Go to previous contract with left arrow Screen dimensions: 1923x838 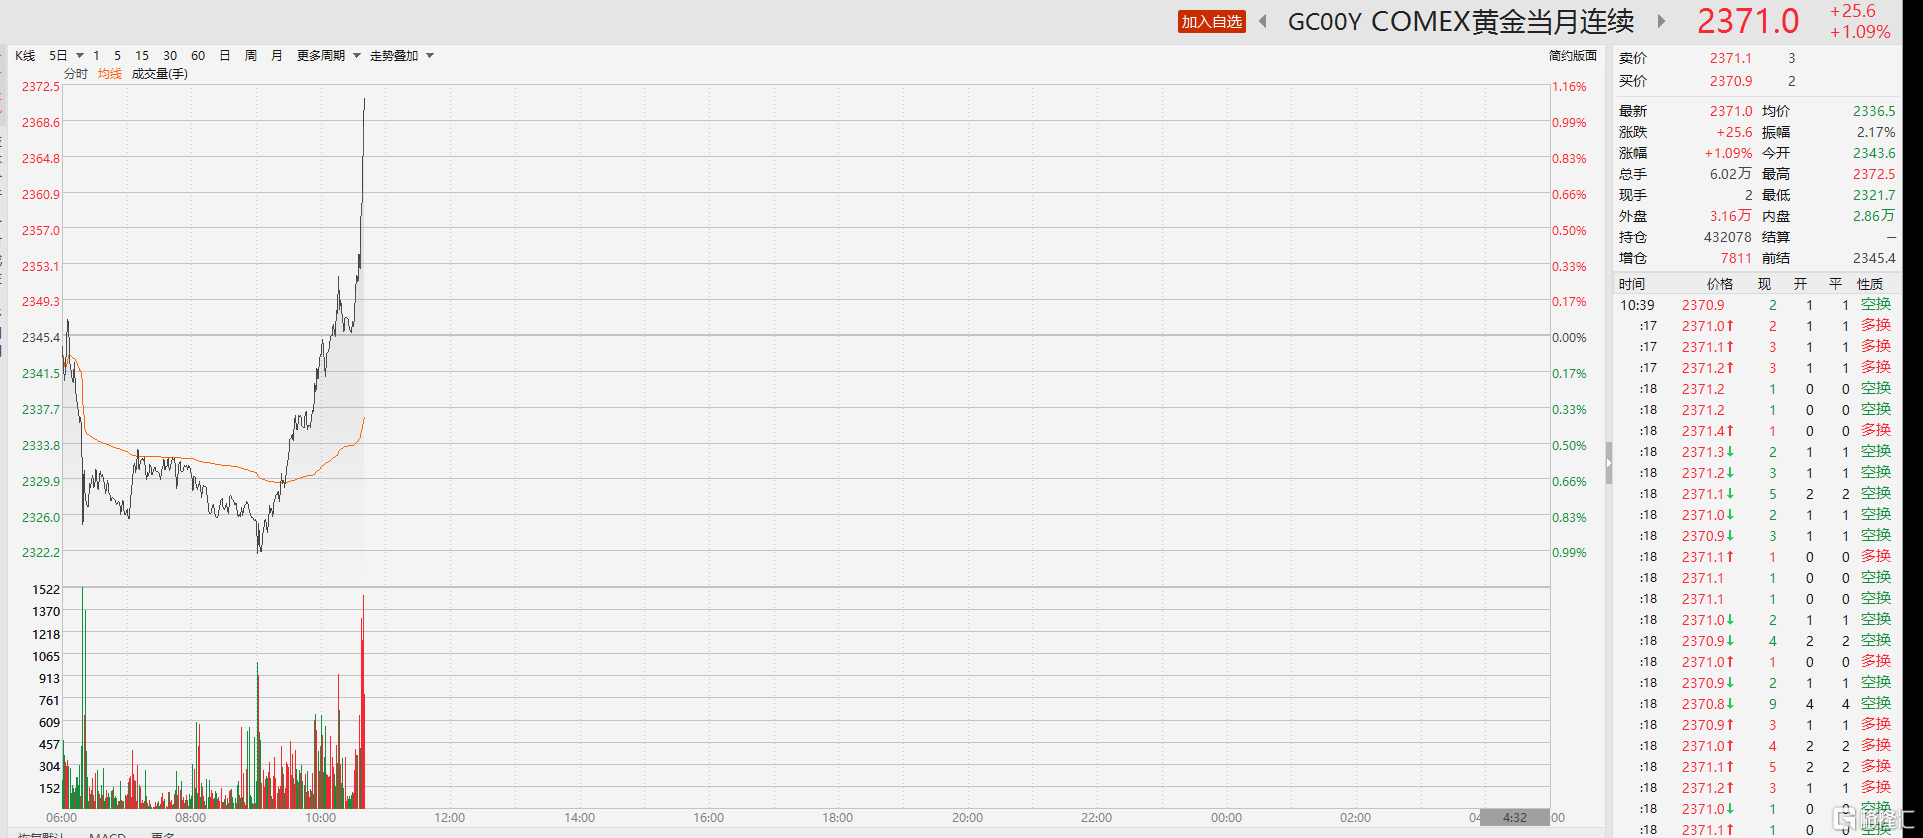(1263, 21)
